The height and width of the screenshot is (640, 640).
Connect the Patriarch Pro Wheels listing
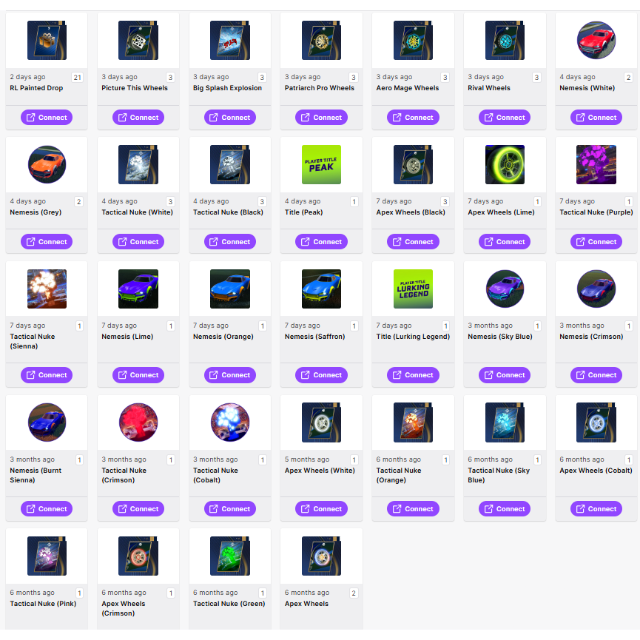(x=321, y=117)
